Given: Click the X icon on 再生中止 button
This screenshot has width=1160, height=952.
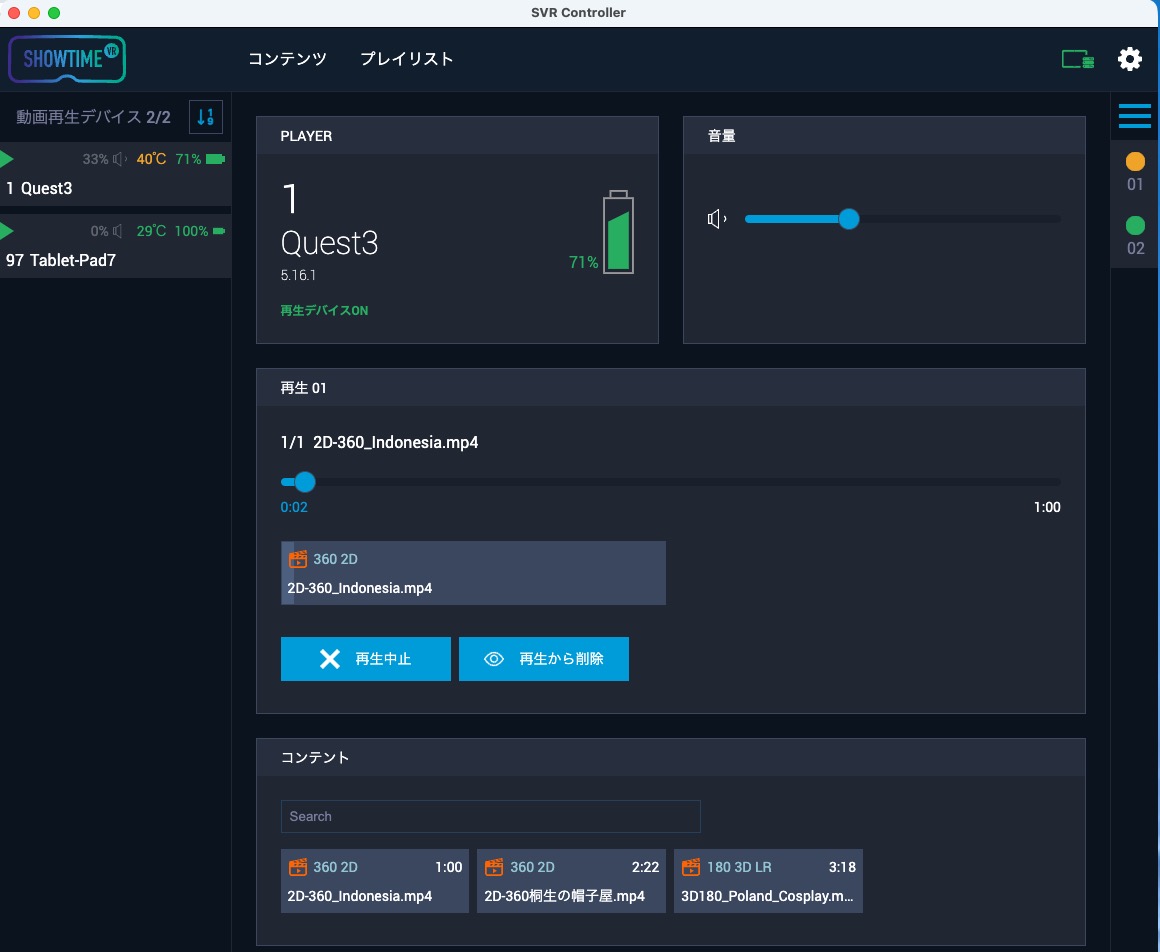Looking at the screenshot, I should pyautogui.click(x=330, y=658).
